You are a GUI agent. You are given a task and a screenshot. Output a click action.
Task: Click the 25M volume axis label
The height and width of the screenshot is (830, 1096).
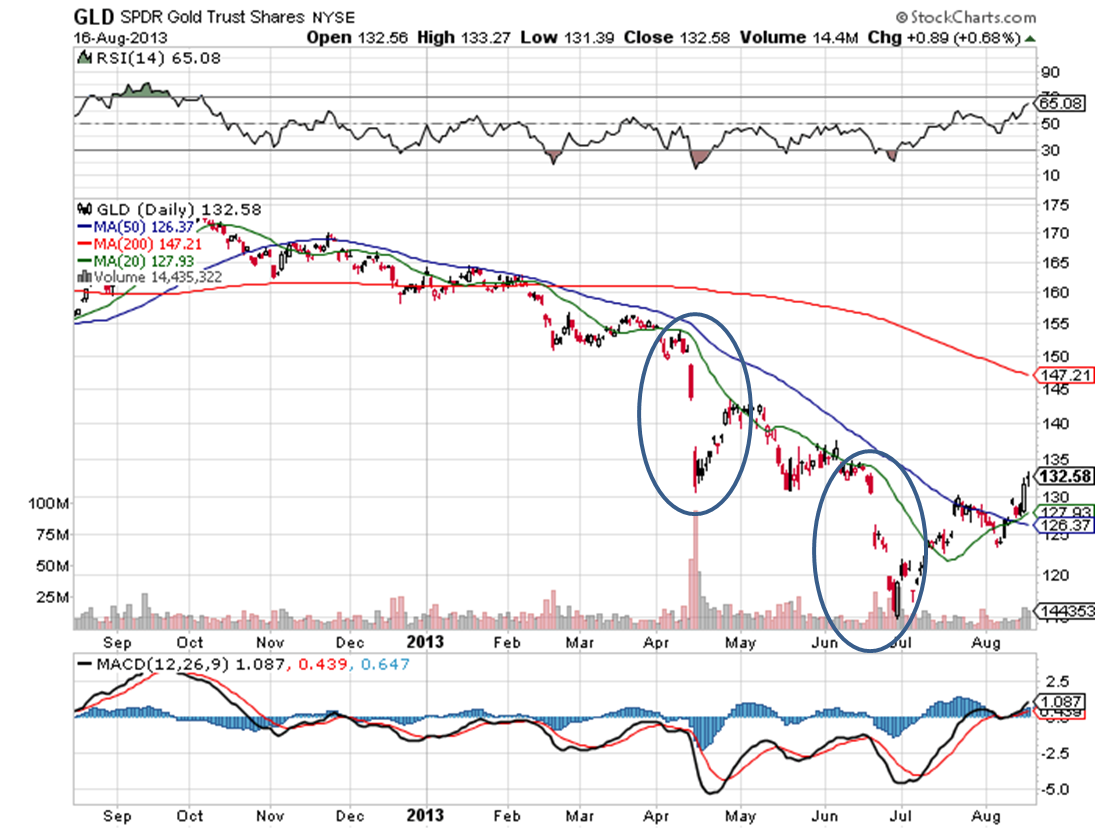pos(52,597)
